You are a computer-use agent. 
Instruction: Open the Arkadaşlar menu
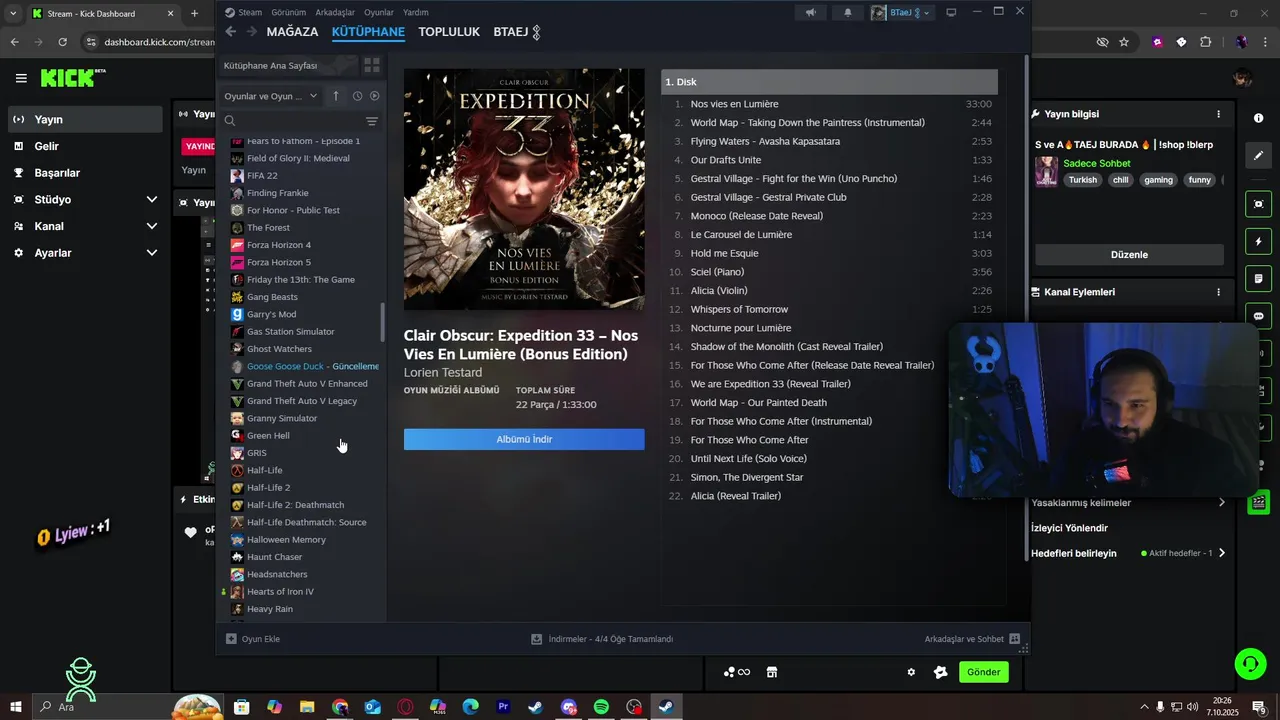335,12
